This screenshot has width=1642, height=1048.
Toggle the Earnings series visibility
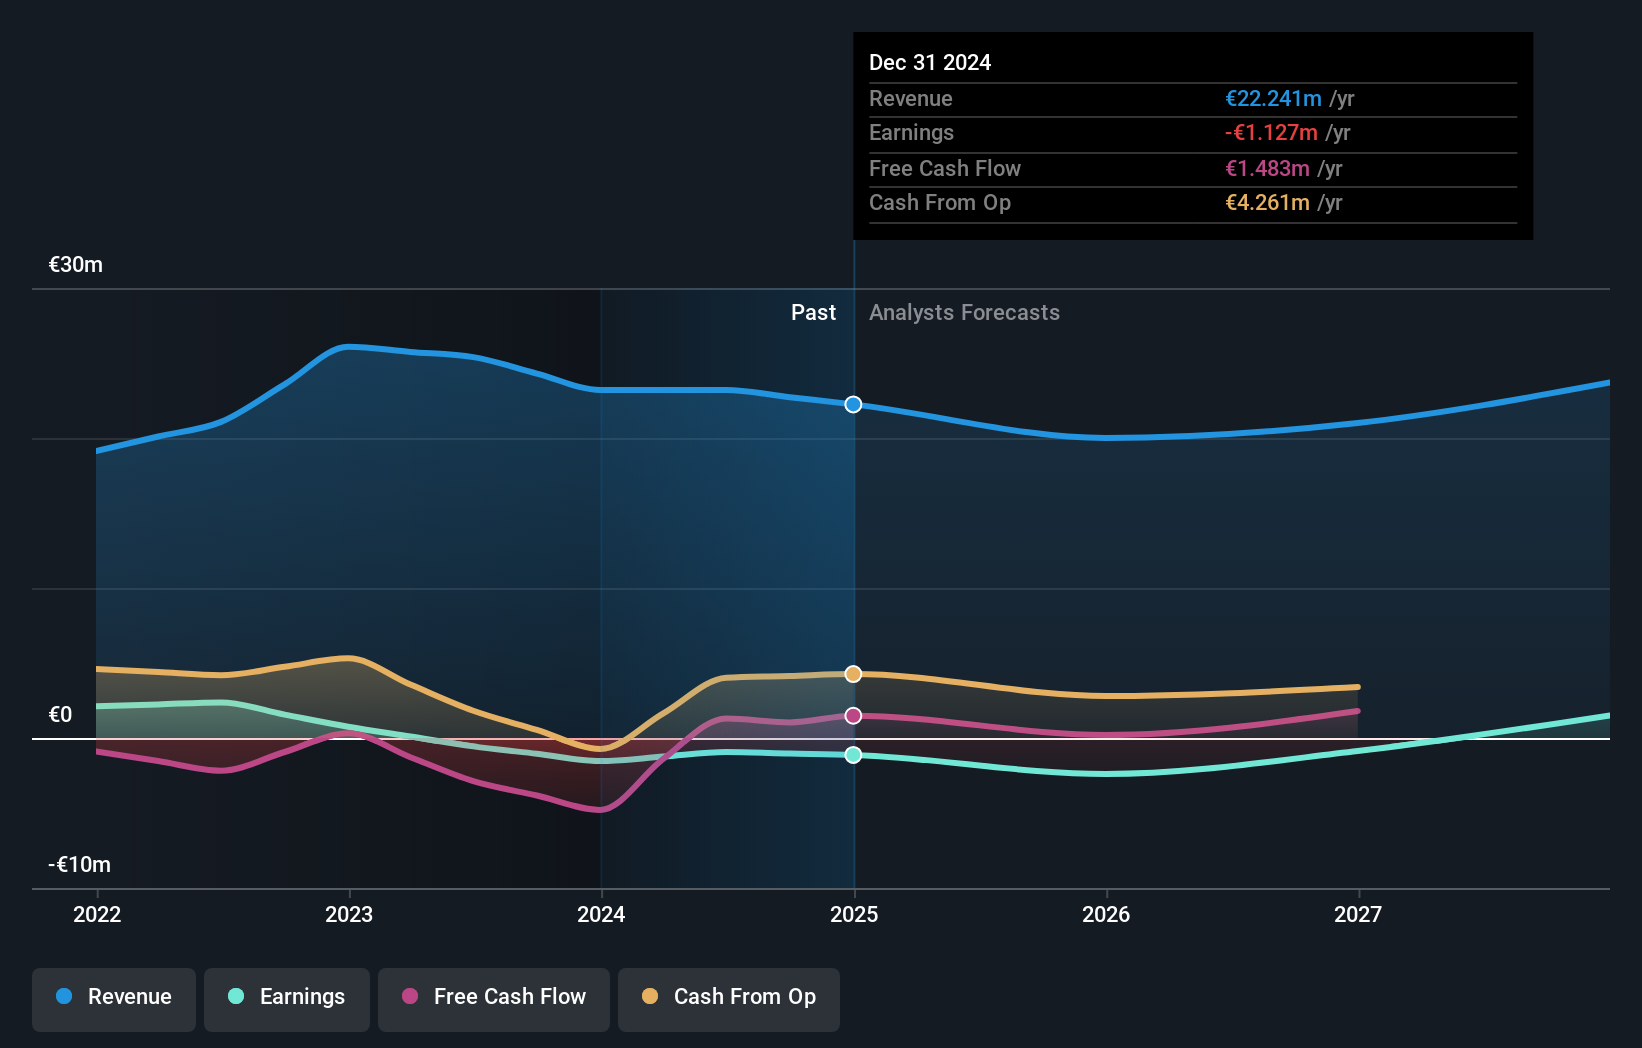[x=286, y=997]
